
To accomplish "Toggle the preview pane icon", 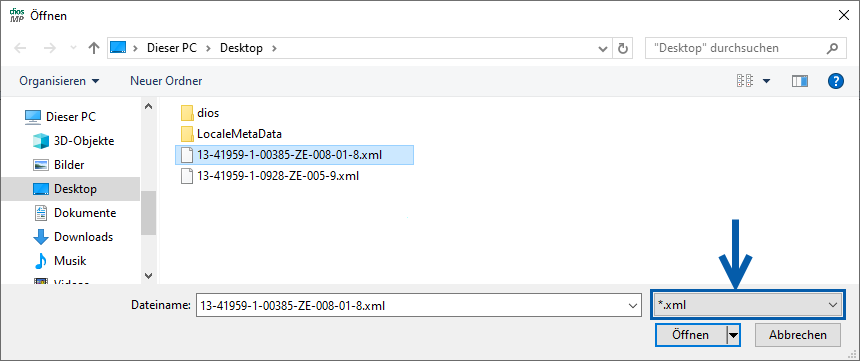I will pos(800,81).
